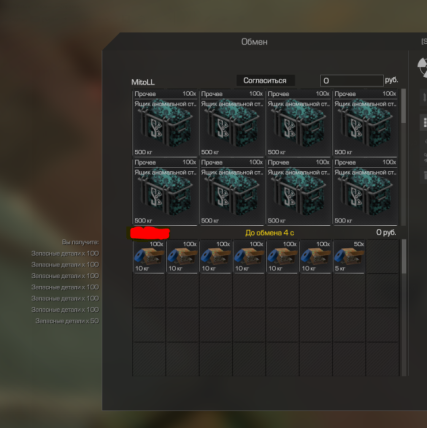Click the Согласиться (agree) button
The width and height of the screenshot is (427, 428).
(265, 81)
